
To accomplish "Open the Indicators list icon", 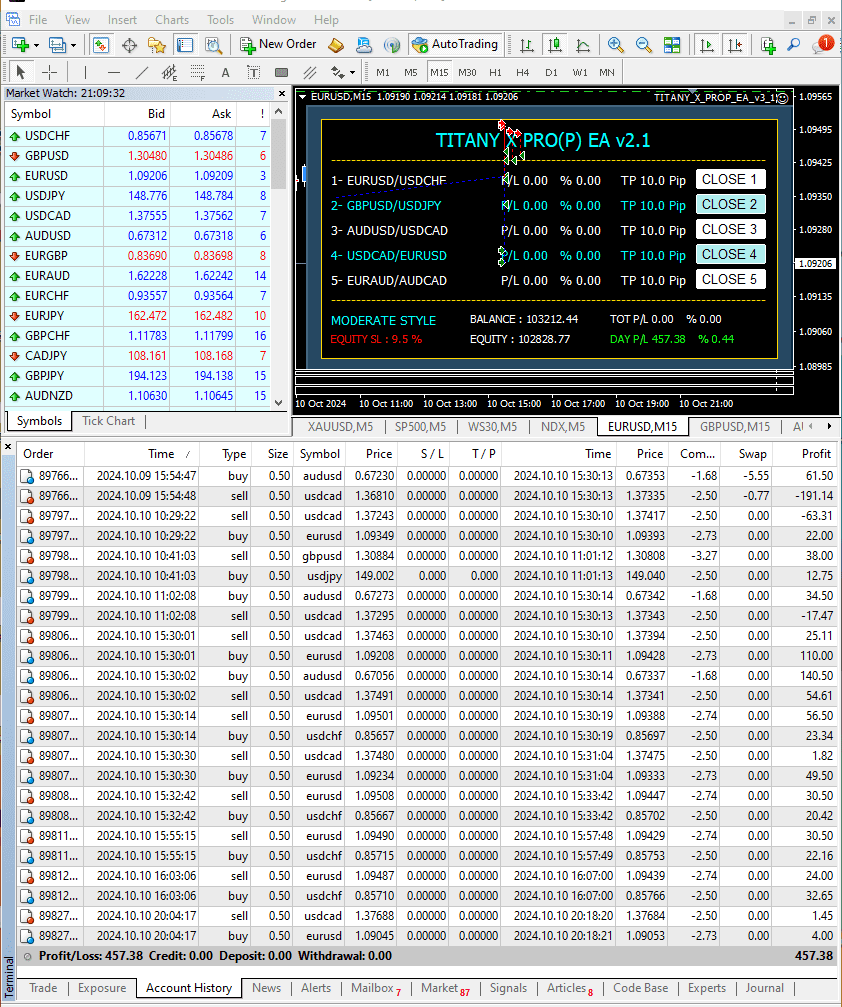I will (x=767, y=45).
